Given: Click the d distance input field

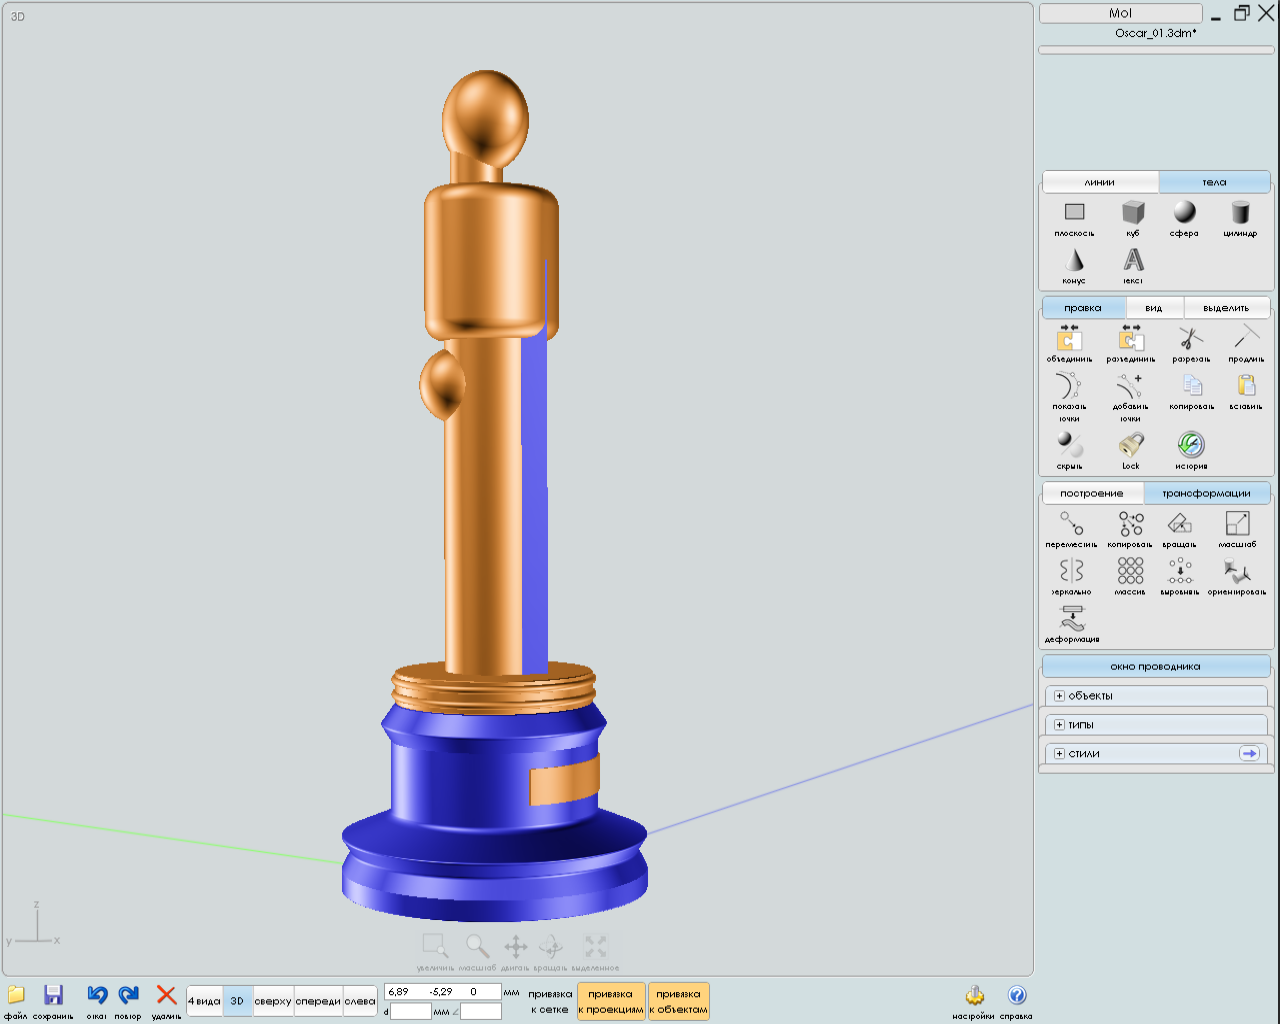Looking at the screenshot, I should (x=411, y=1011).
